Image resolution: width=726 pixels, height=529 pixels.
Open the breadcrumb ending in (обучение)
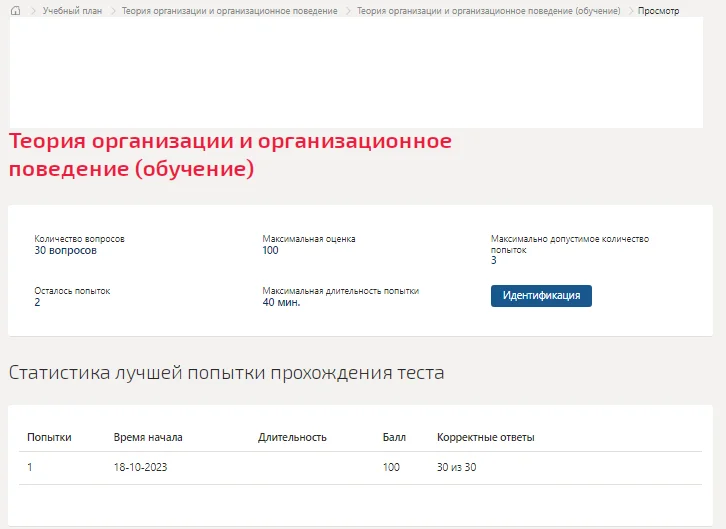pos(488,11)
